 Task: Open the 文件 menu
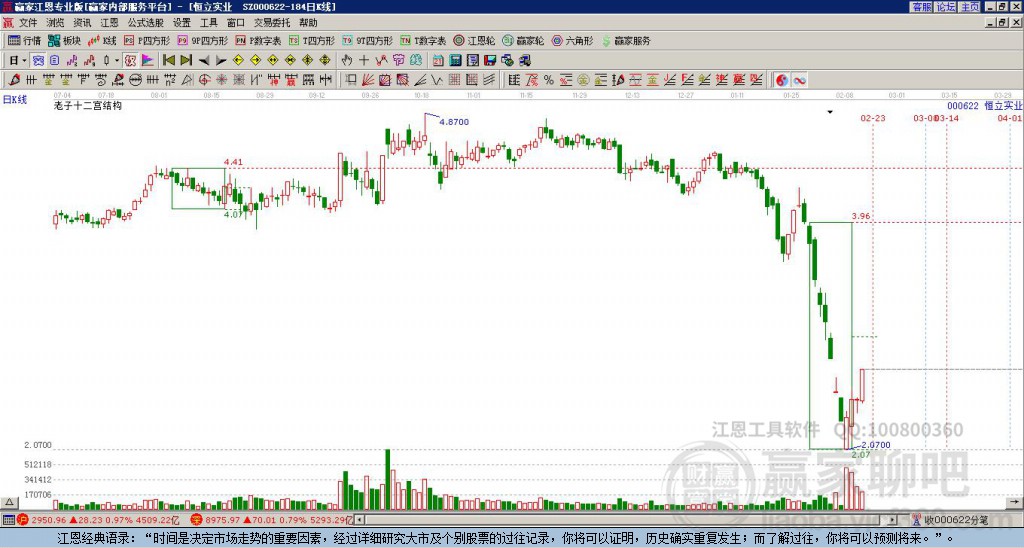(x=28, y=23)
